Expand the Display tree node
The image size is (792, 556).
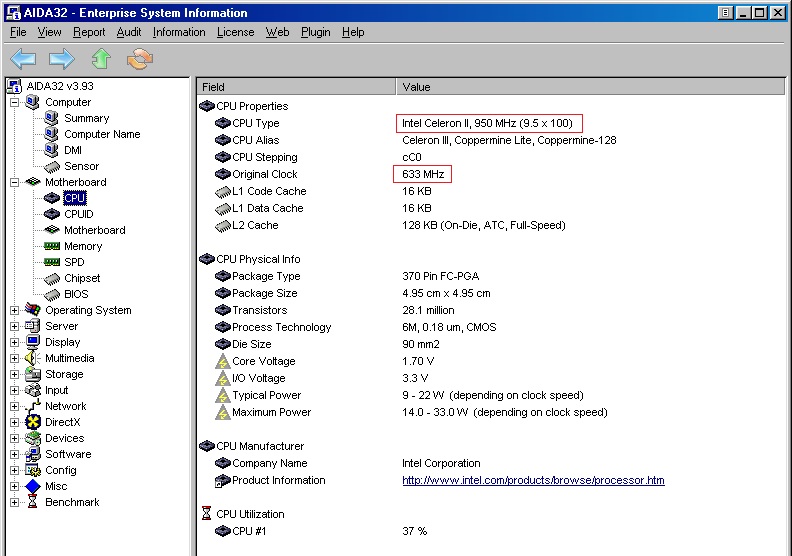pos(14,342)
